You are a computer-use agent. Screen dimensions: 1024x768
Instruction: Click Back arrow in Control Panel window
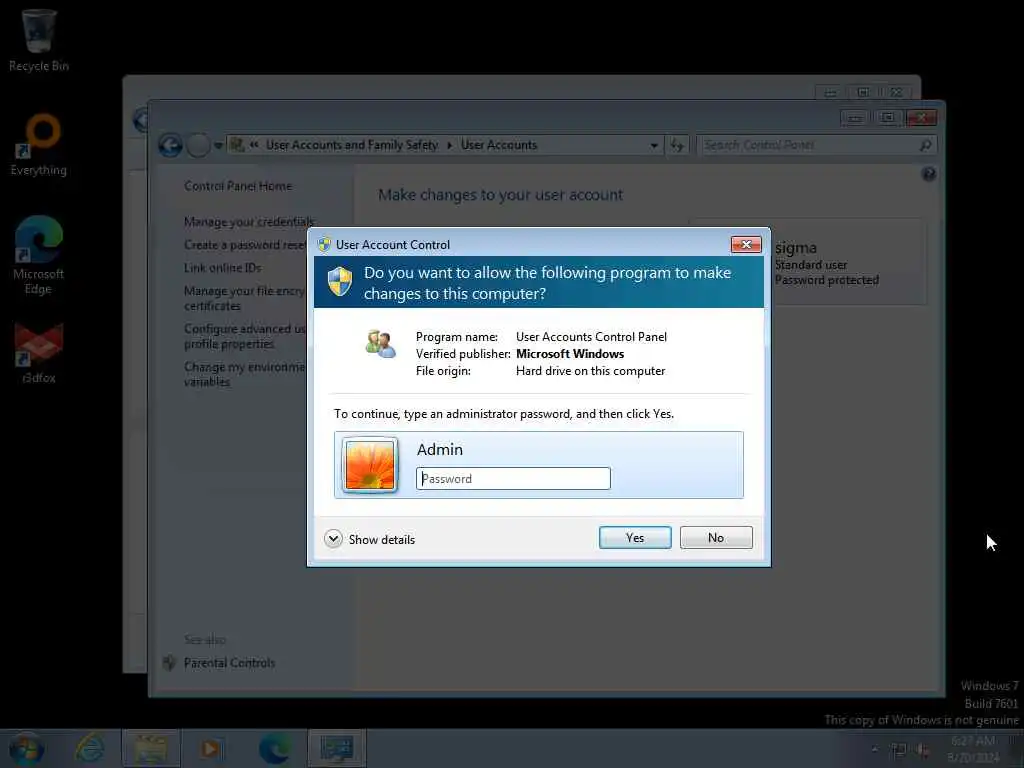(170, 145)
